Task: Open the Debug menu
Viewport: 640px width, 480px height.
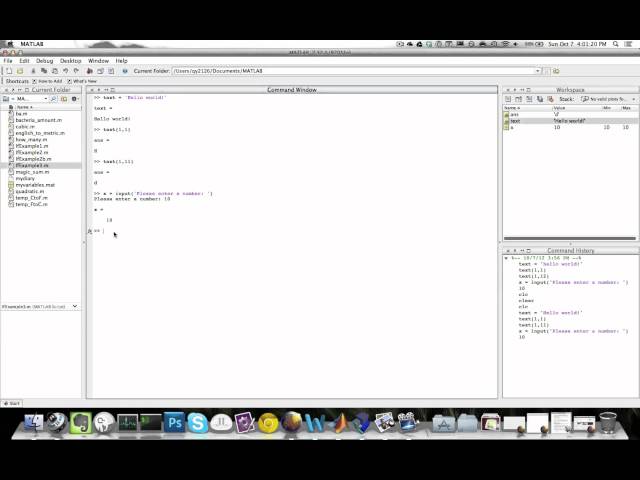Action: [x=44, y=61]
